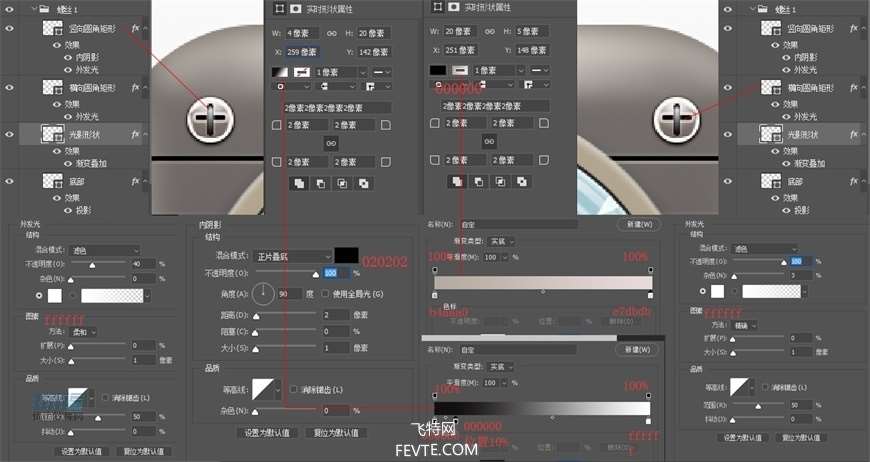Click stroke swatch beside black fill in 251像素 panel
Image resolution: width=870 pixels, height=462 pixels.
(x=459, y=70)
